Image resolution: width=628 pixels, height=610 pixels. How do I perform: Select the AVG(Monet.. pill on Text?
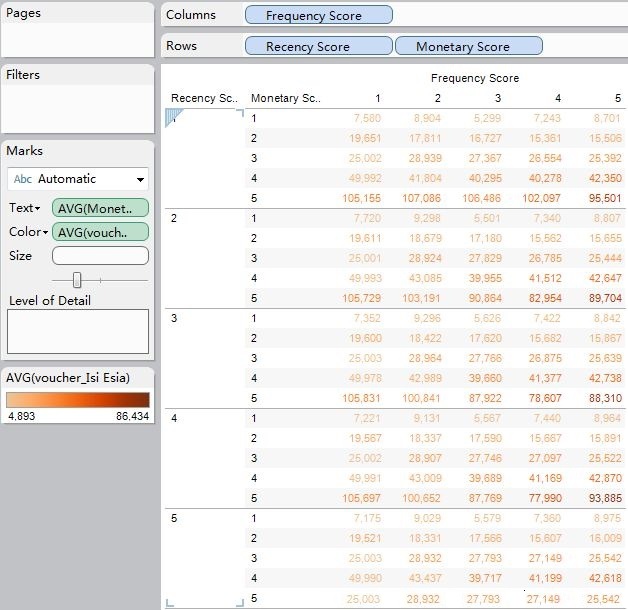coord(100,208)
